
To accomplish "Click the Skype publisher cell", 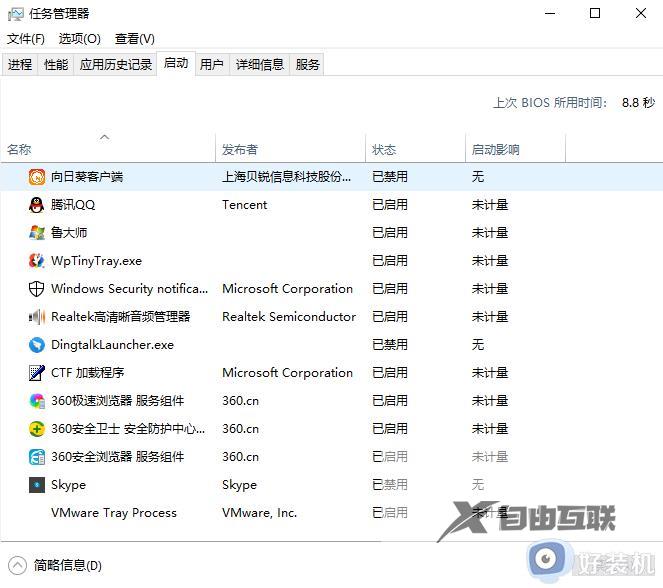I will tap(239, 485).
